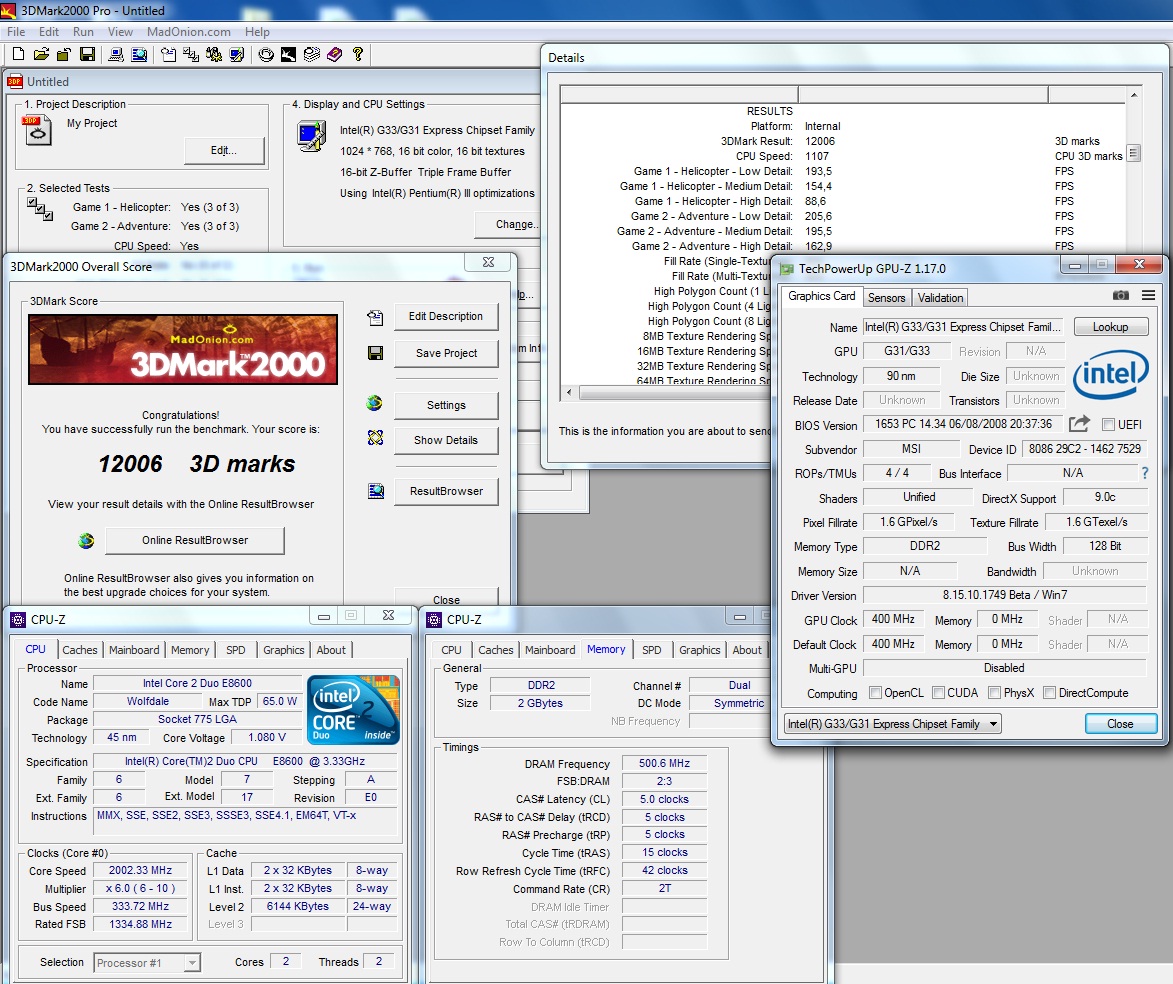Click the run benchmark toolbar icon
This screenshot has width=1173, height=984.
click(266, 54)
